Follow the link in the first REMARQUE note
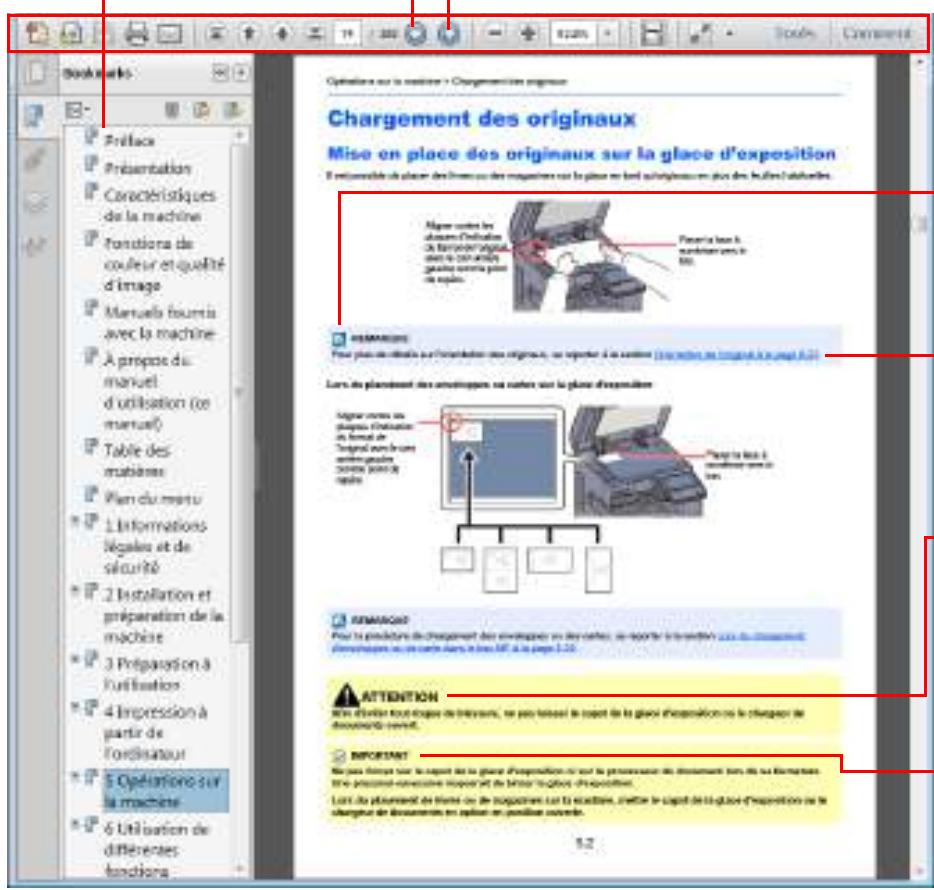The height and width of the screenshot is (890, 934). [736, 355]
